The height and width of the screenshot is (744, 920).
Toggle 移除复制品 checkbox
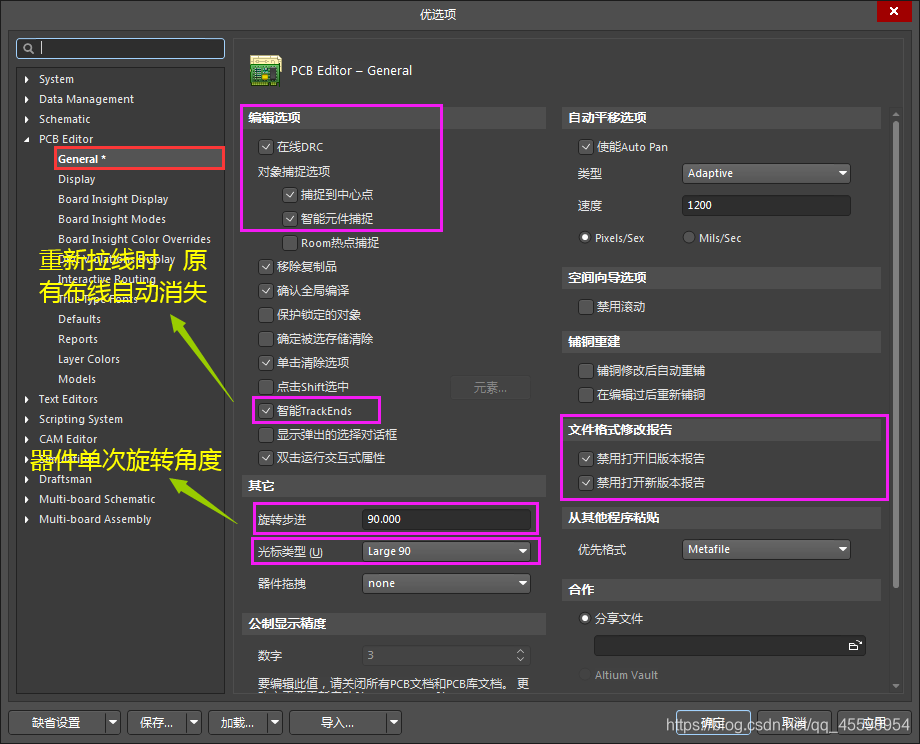point(266,267)
